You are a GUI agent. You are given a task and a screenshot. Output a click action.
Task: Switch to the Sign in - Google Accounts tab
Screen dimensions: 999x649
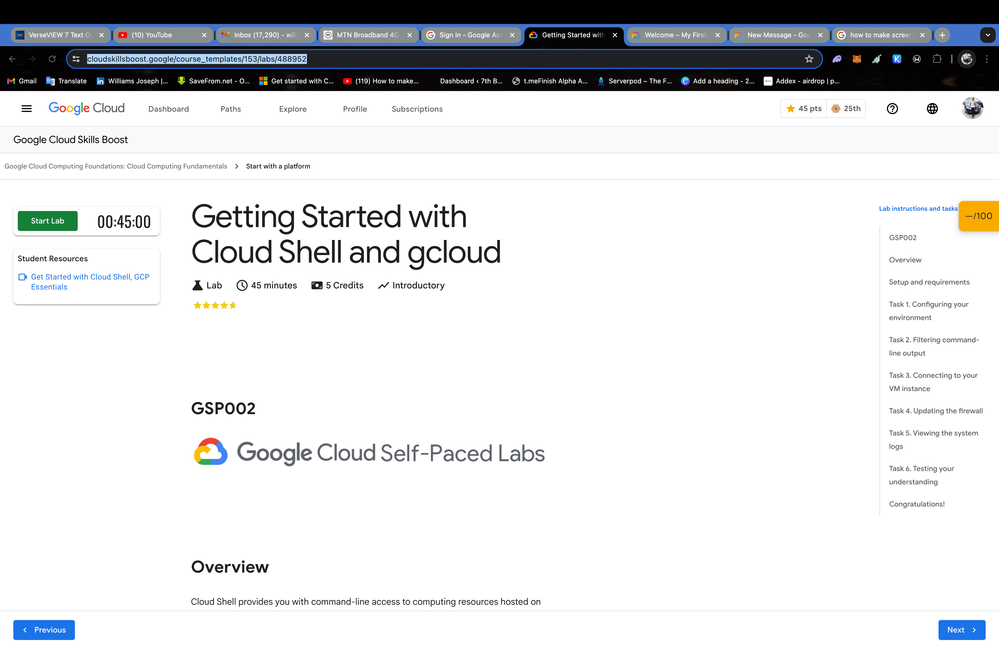pos(470,35)
